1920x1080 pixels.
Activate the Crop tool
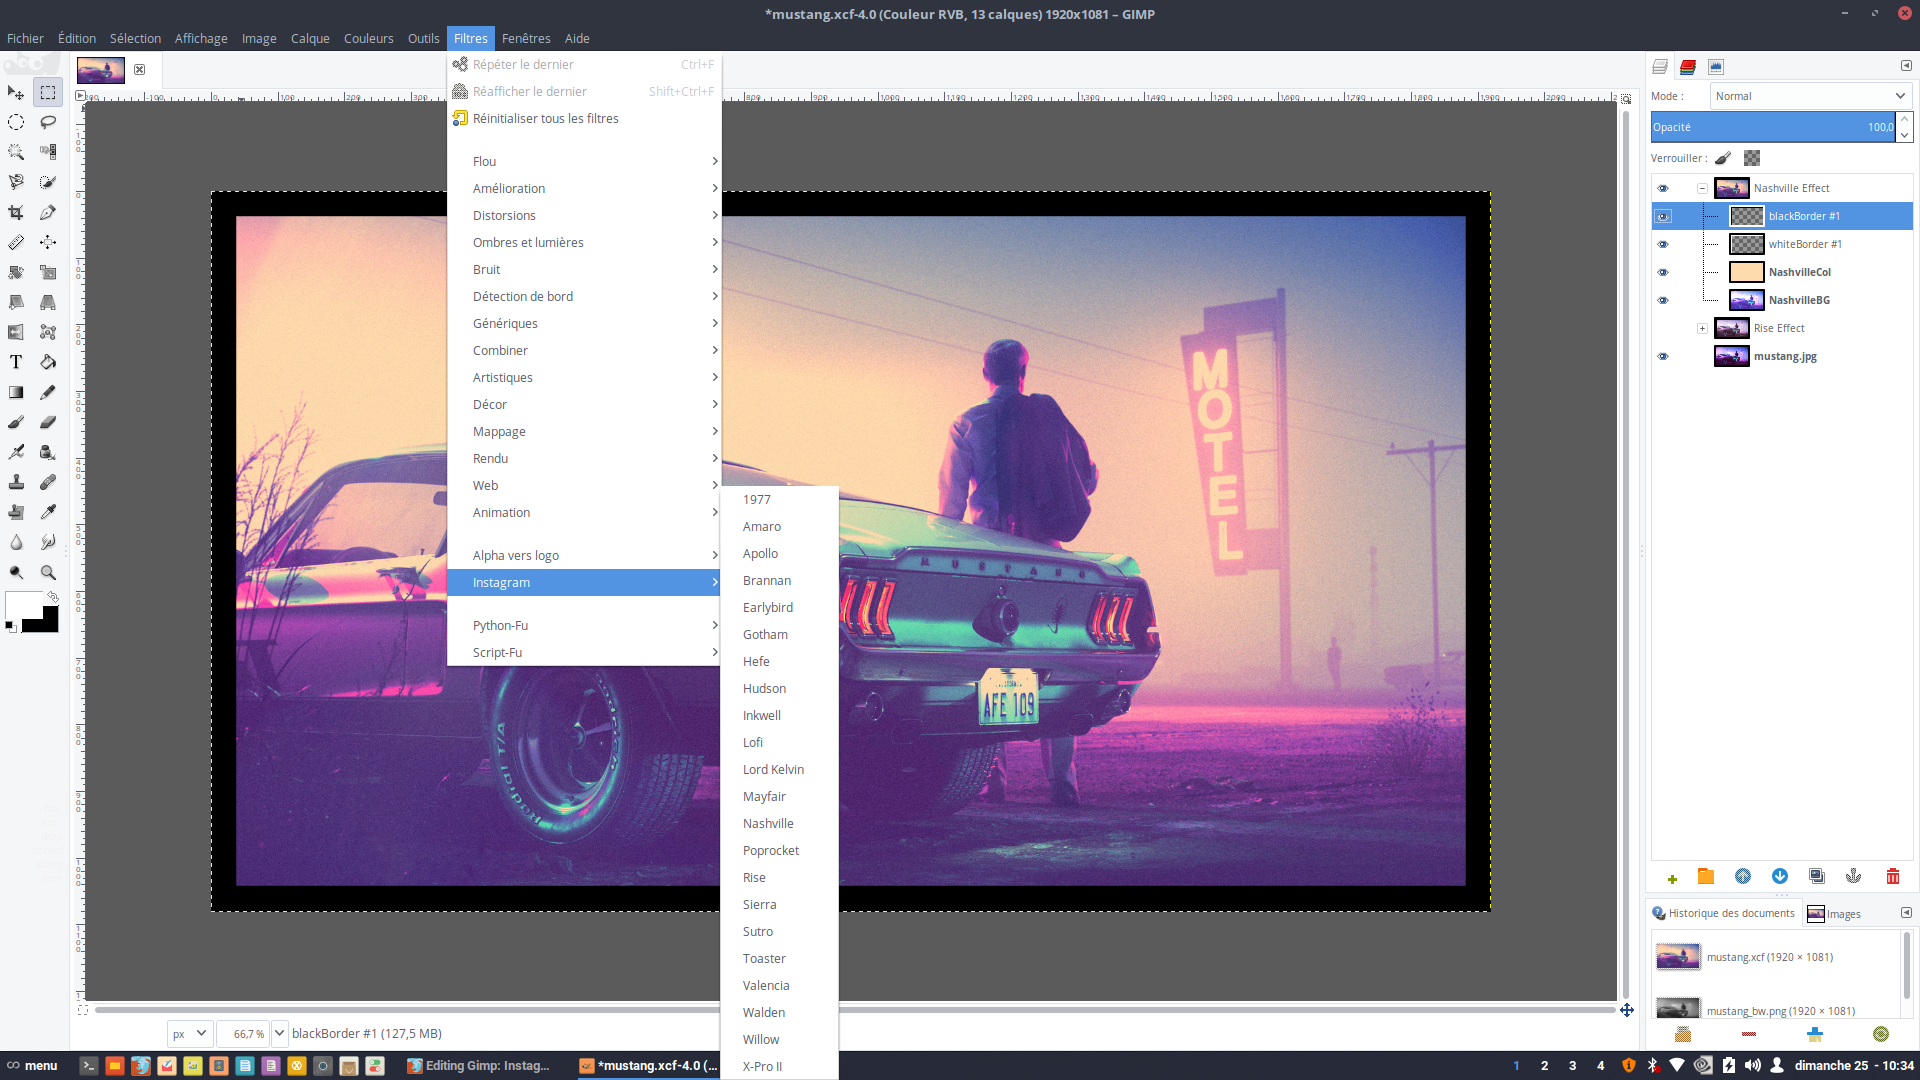point(16,212)
